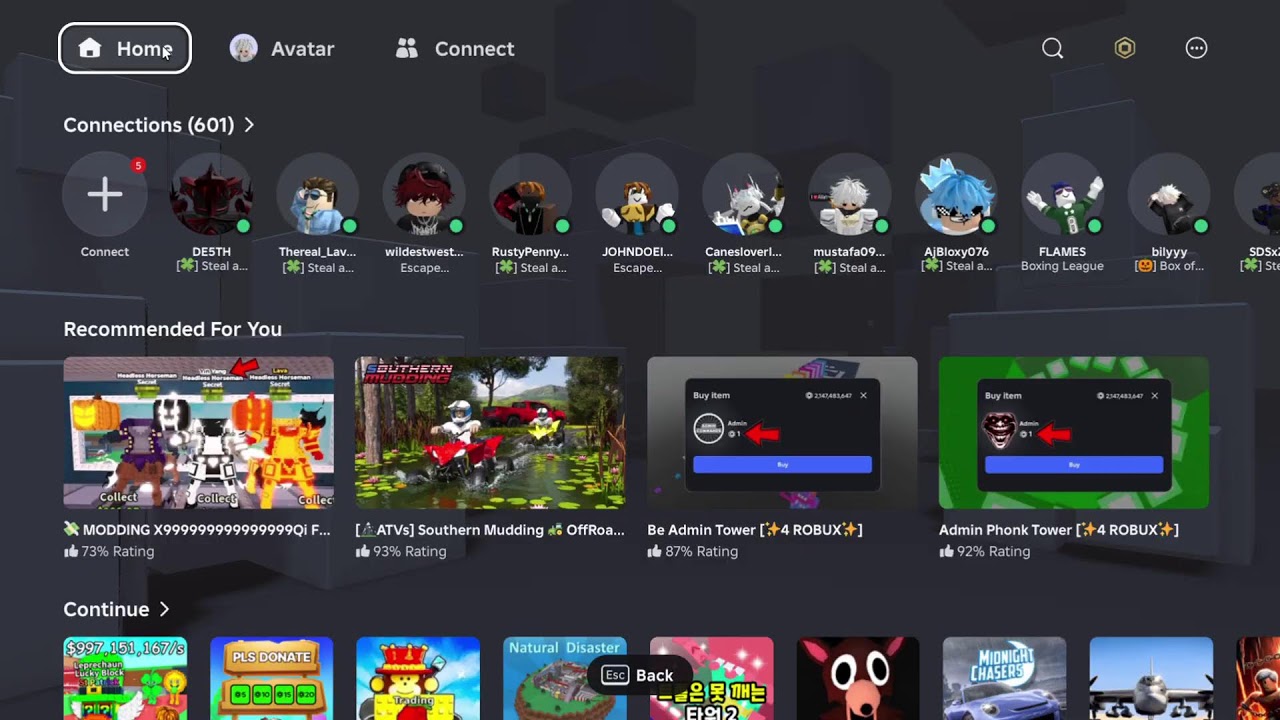The height and width of the screenshot is (720, 1280).
Task: Open the Leprechaun Lucky Block game tile
Action: pyautogui.click(x=125, y=678)
